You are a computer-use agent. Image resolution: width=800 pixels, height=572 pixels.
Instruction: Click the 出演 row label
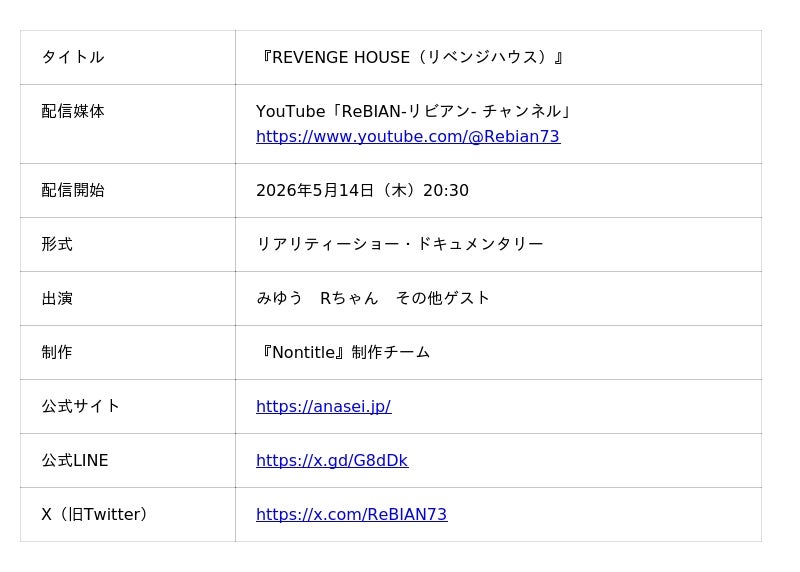tap(57, 299)
